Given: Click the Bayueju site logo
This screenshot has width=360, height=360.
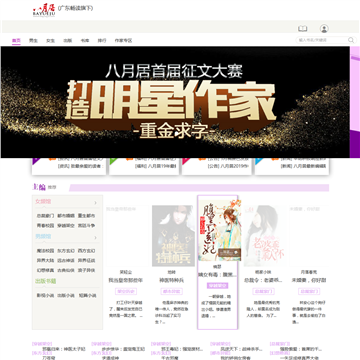Looking at the screenshot, I should (x=44, y=9).
